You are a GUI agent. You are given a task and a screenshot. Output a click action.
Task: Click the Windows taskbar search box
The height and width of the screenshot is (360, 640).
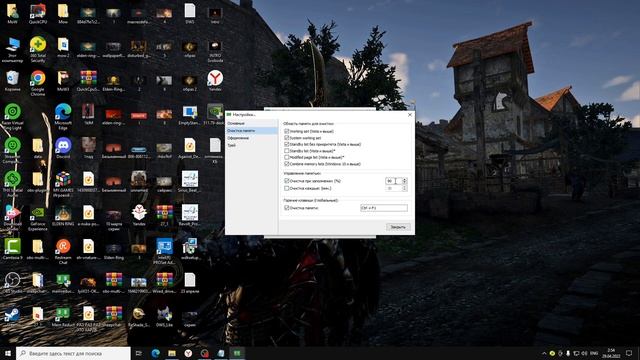(x=73, y=353)
